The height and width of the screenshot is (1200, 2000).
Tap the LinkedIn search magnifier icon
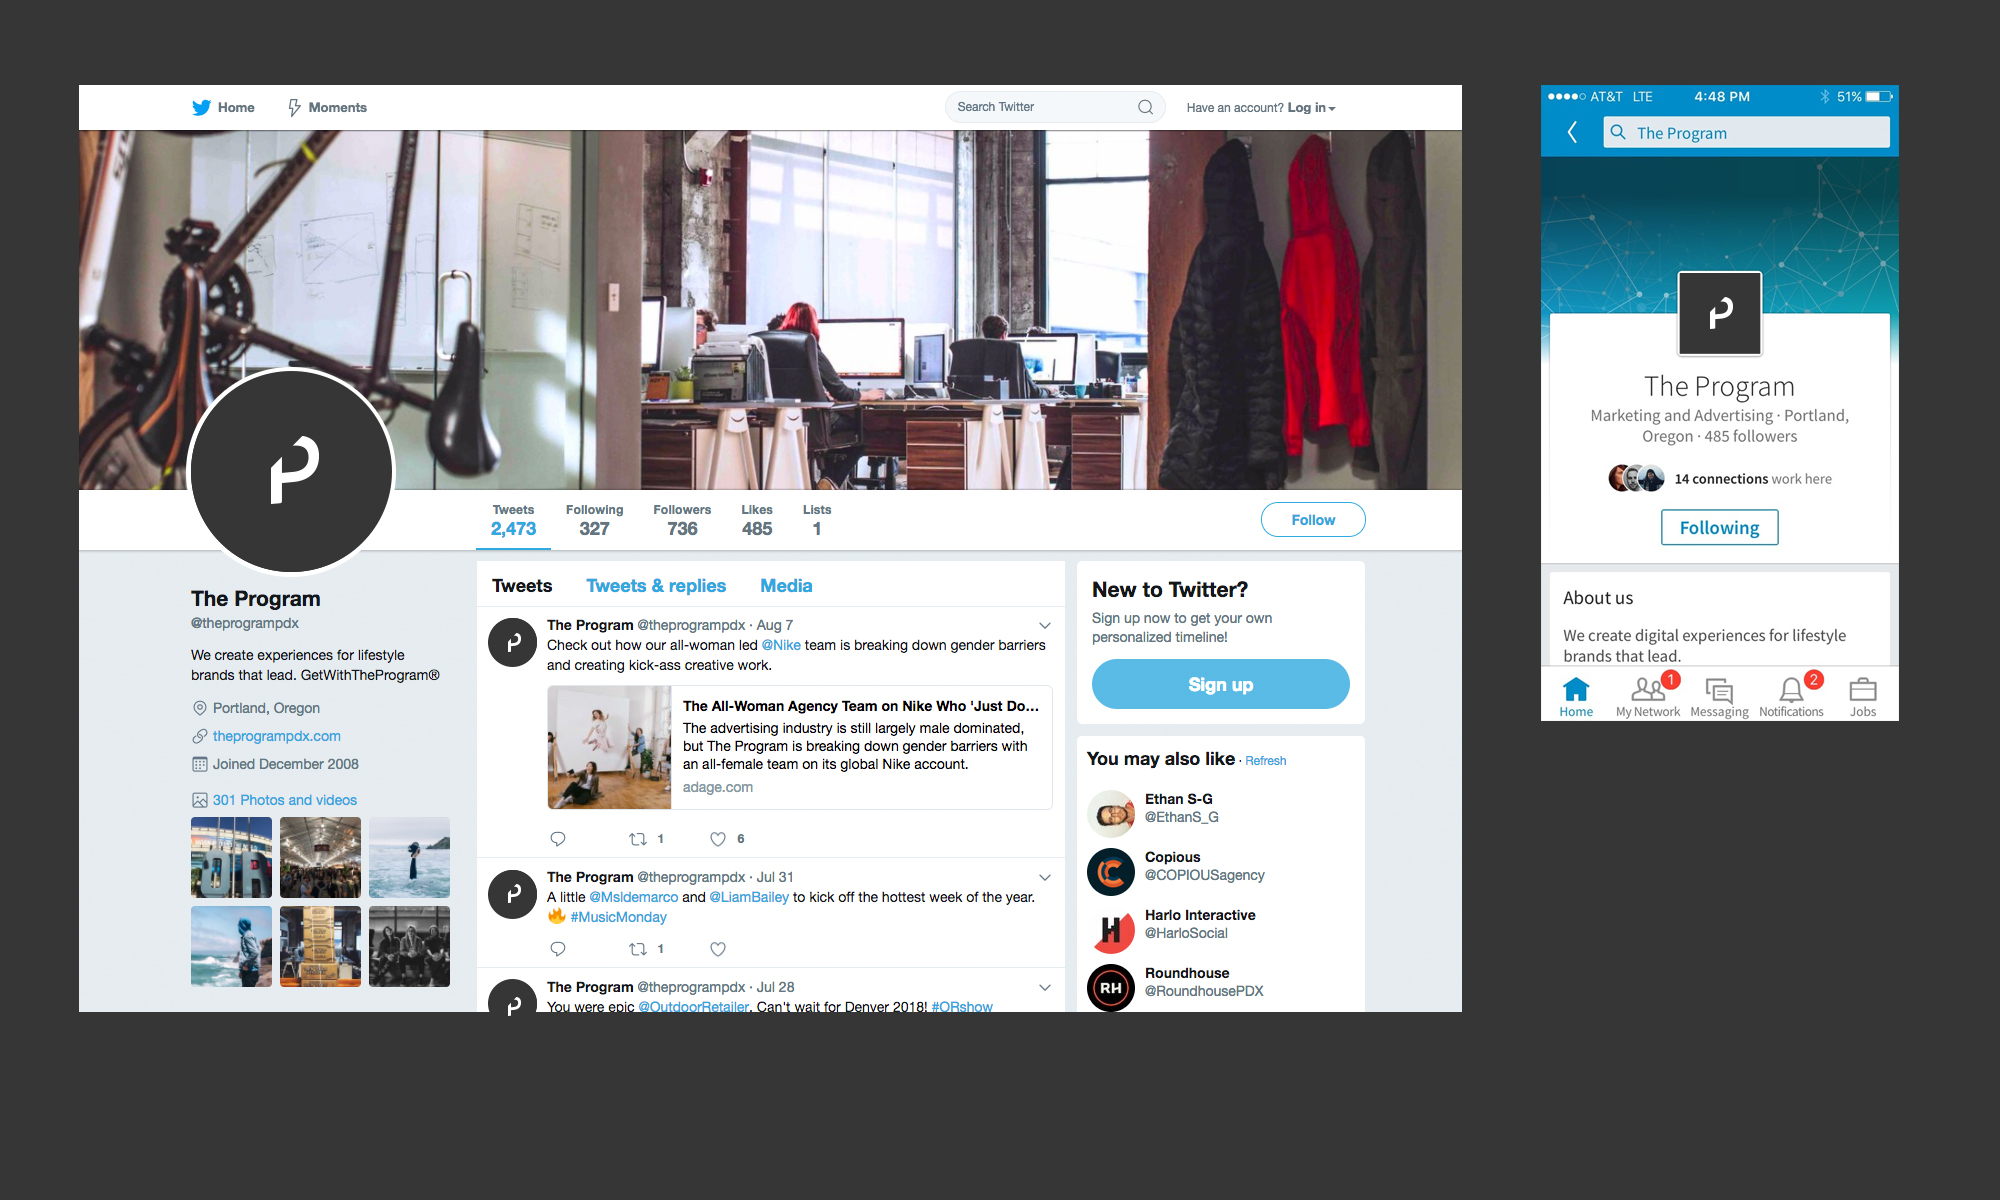(x=1618, y=132)
